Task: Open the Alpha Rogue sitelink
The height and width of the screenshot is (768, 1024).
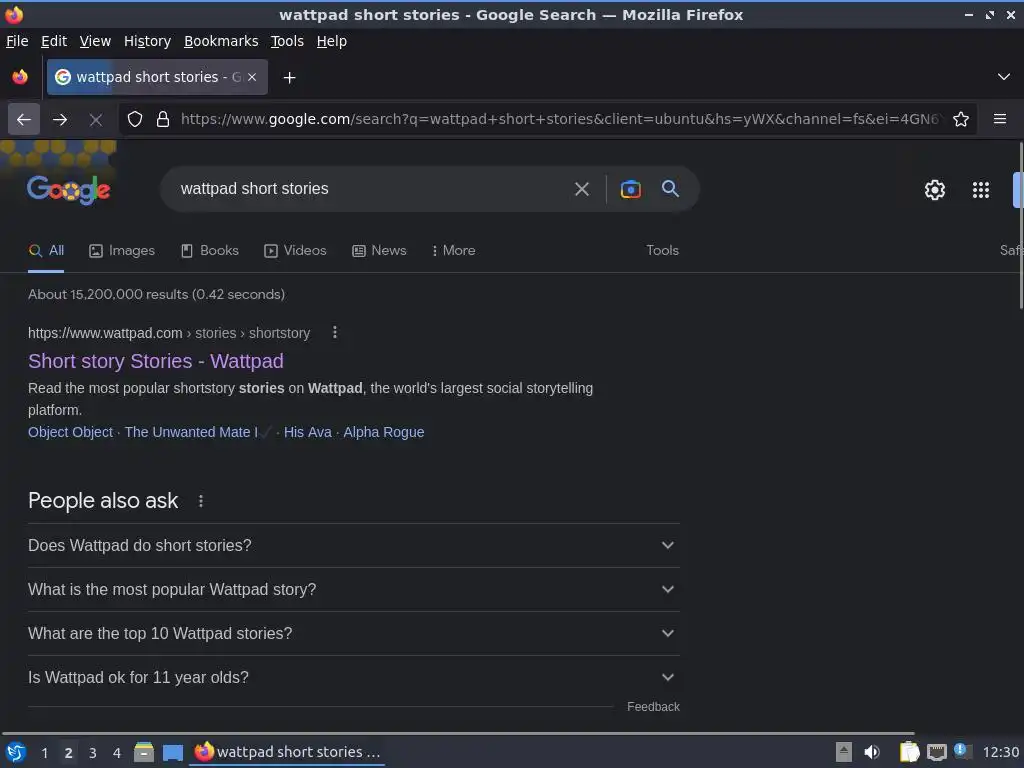Action: pyautogui.click(x=384, y=432)
